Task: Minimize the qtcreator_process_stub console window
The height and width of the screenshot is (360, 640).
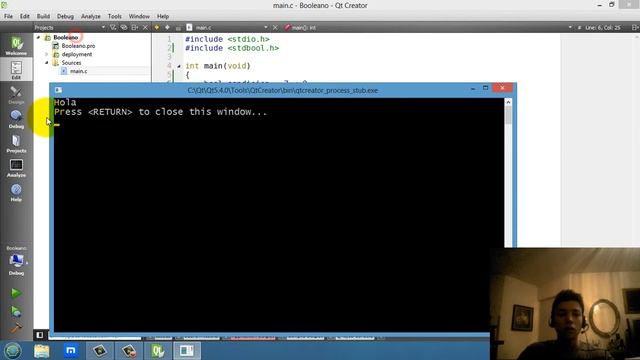Action: click(x=473, y=88)
